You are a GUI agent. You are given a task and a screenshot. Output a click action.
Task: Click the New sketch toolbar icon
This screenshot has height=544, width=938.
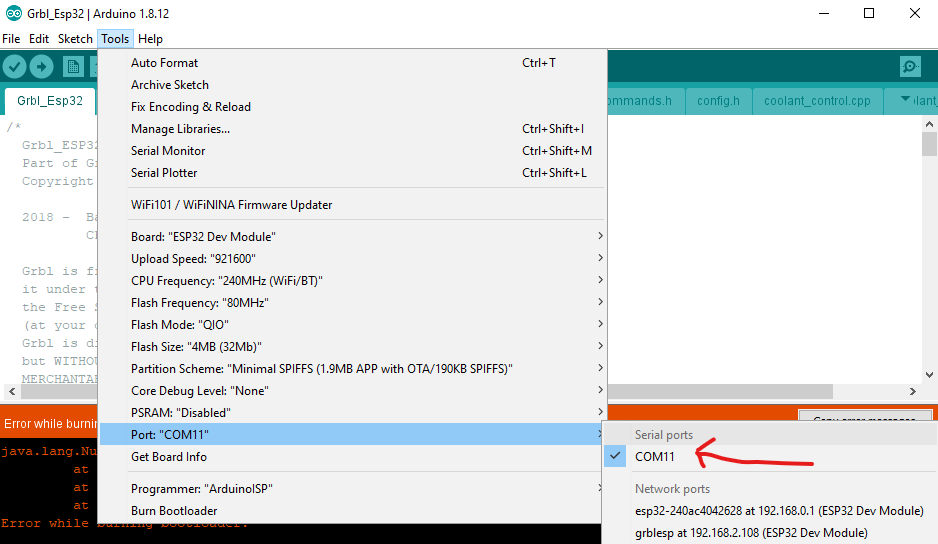(x=73, y=66)
